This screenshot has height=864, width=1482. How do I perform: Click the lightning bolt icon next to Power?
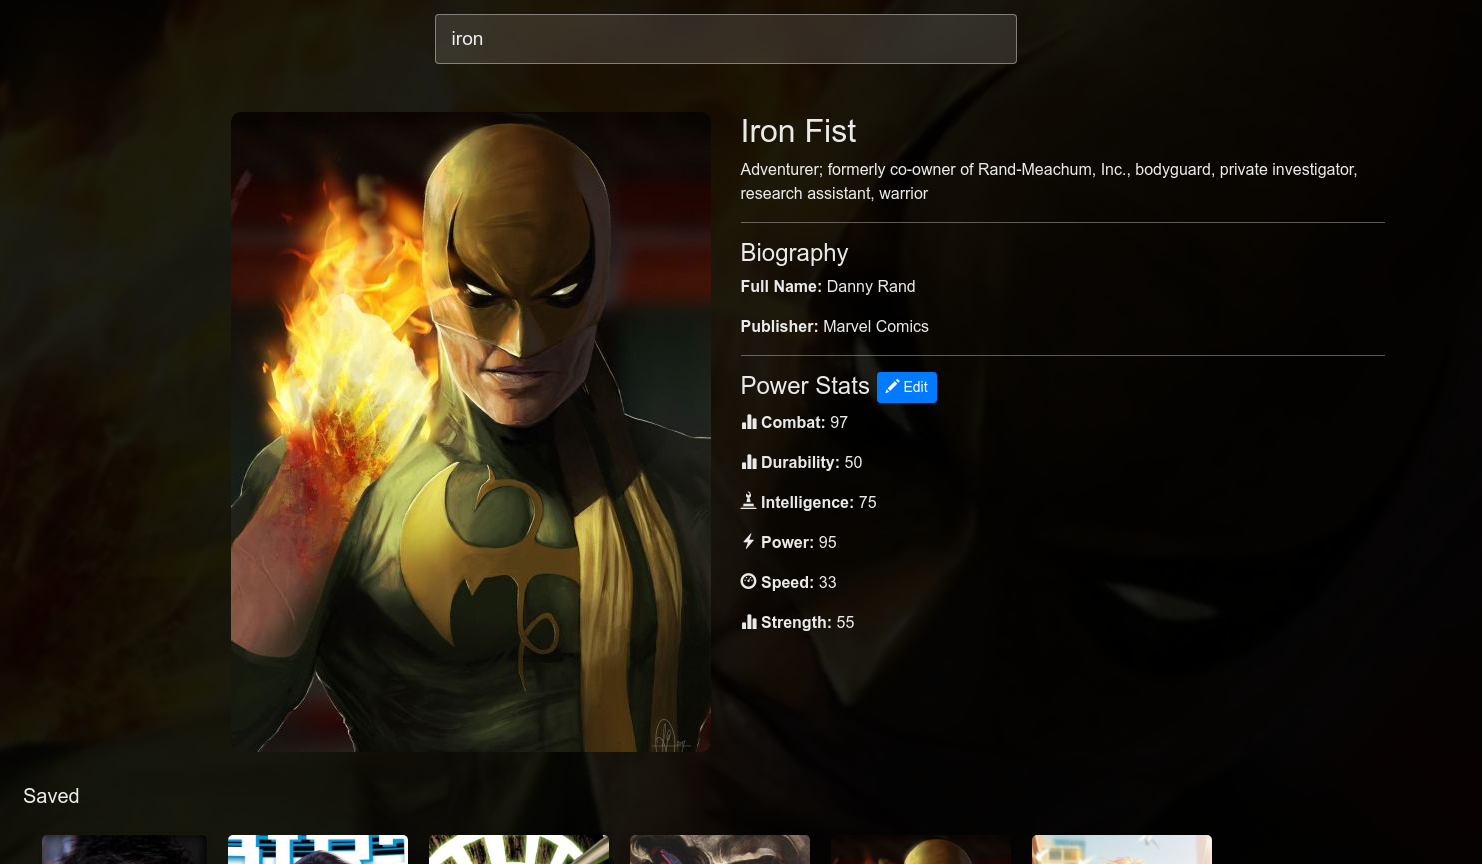[748, 541]
